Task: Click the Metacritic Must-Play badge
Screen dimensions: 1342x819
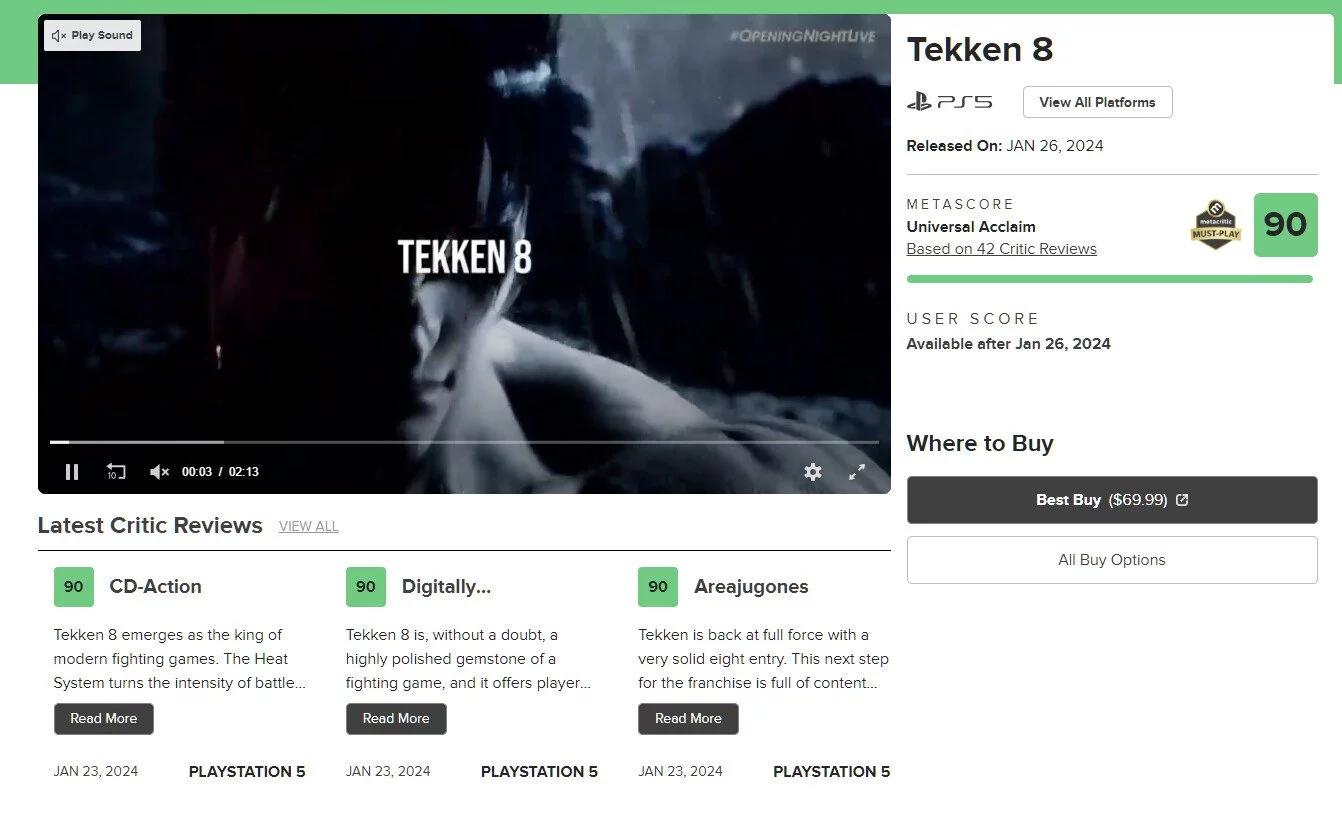Action: pyautogui.click(x=1215, y=225)
